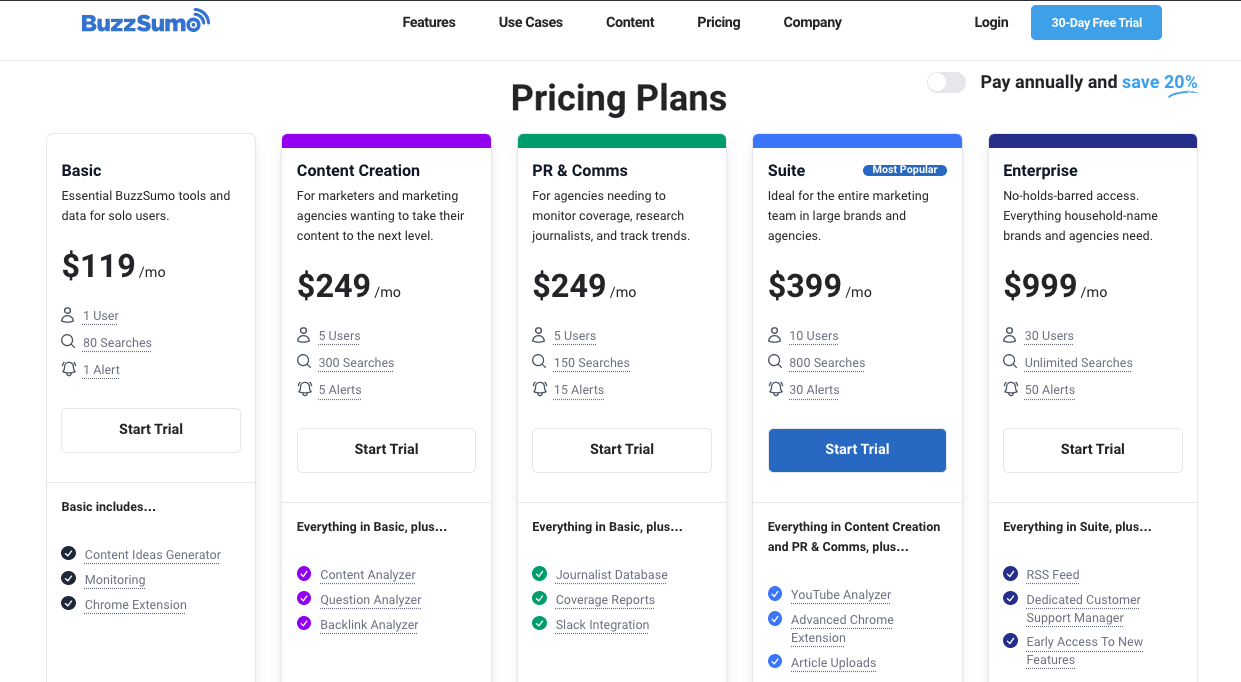Viewport: 1241px width, 682px height.
Task: Open the Content Ideas Generator link
Action: 153,554
